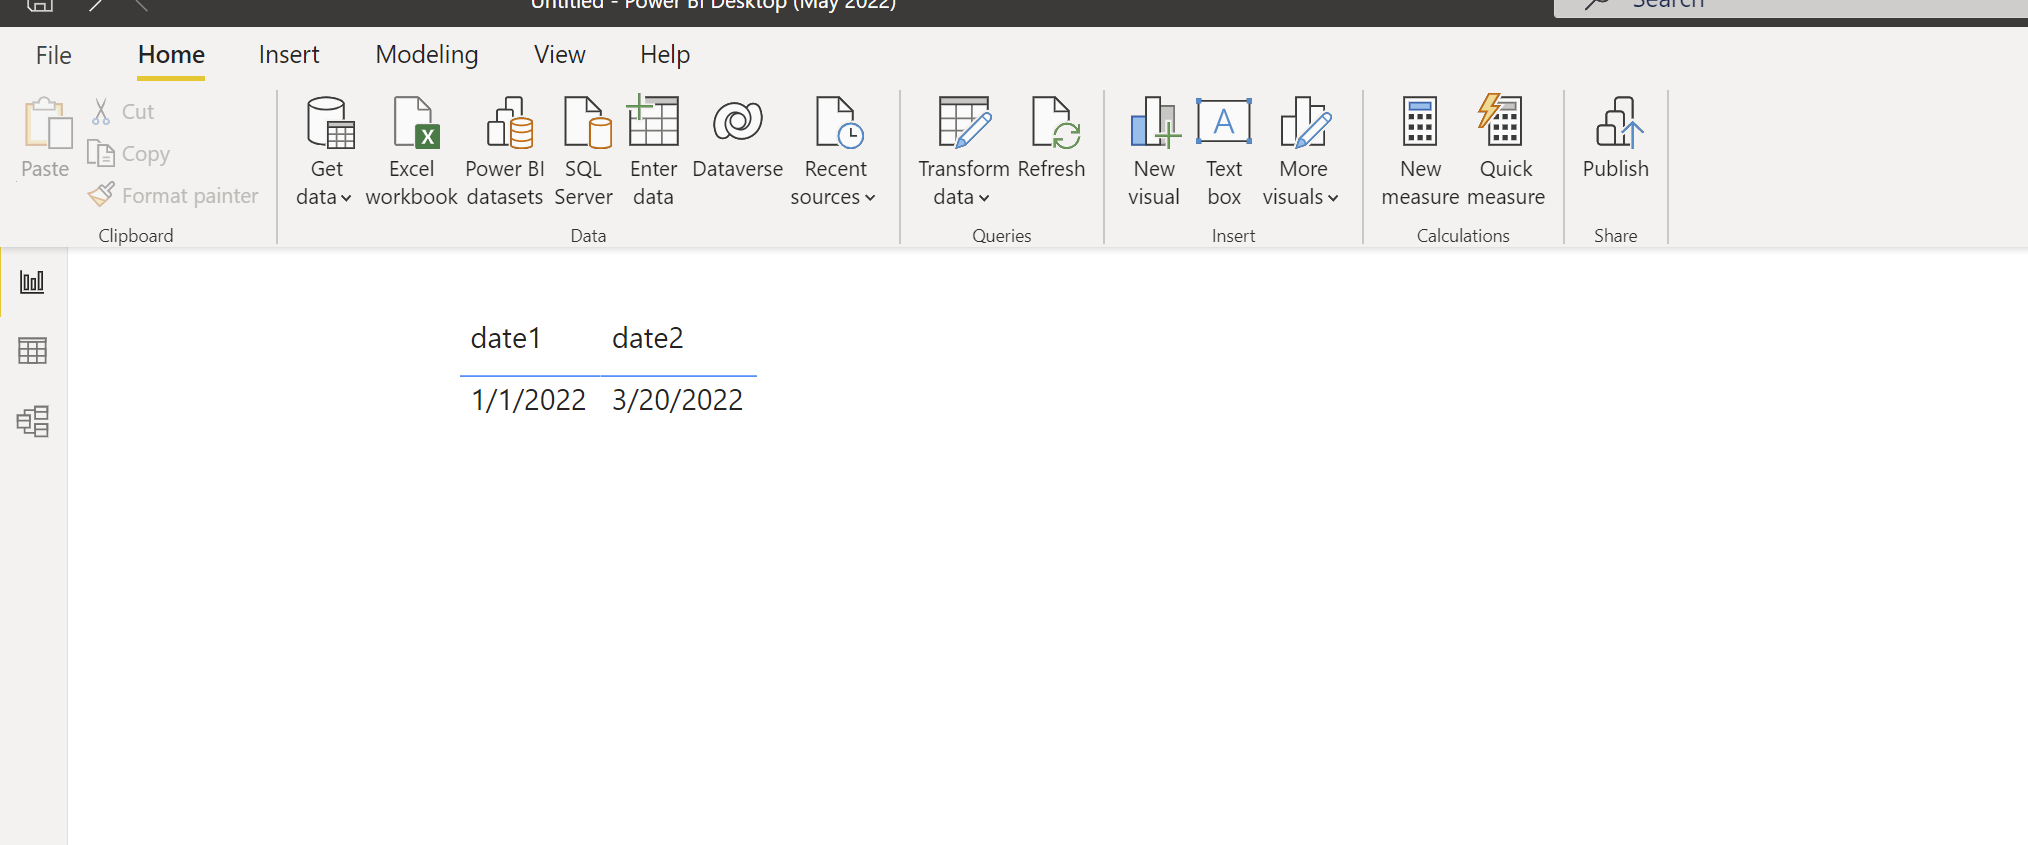Select Format painter

pos(173,195)
